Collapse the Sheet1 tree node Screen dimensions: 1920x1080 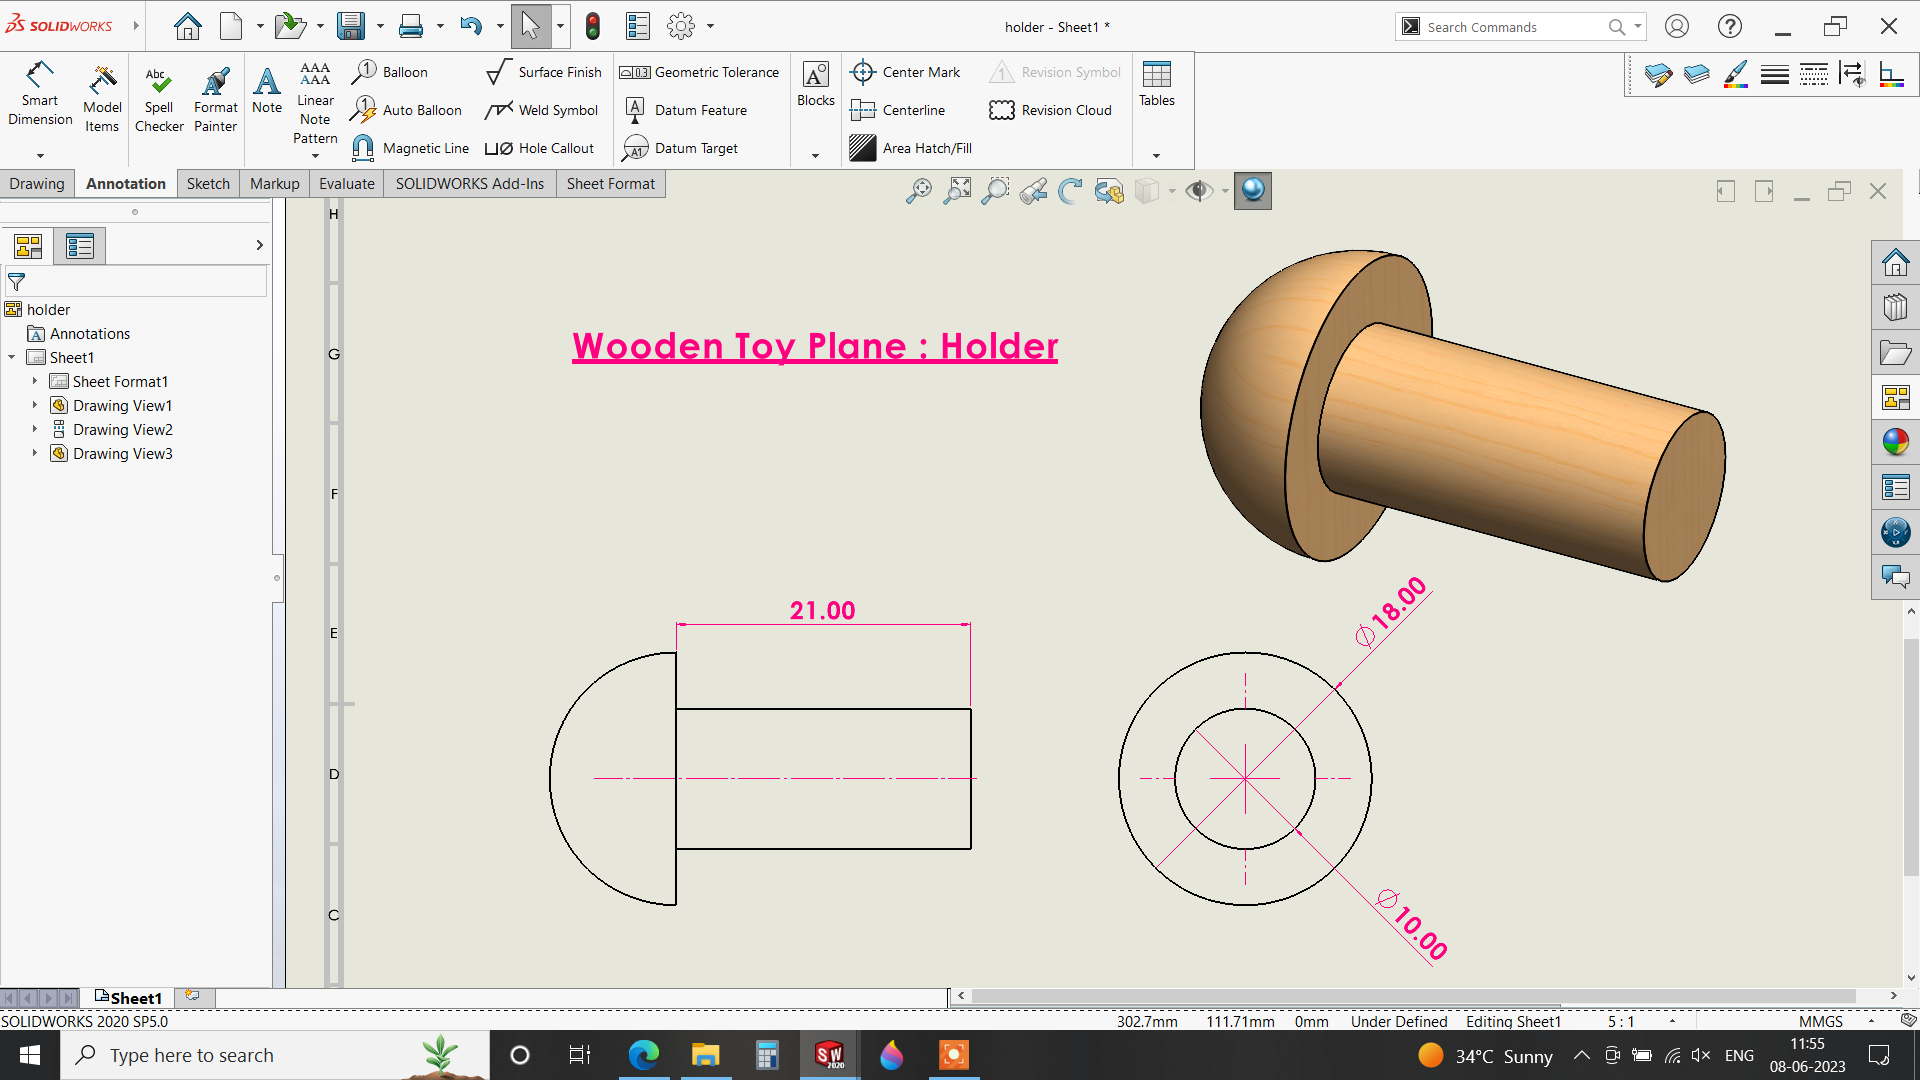coord(12,357)
